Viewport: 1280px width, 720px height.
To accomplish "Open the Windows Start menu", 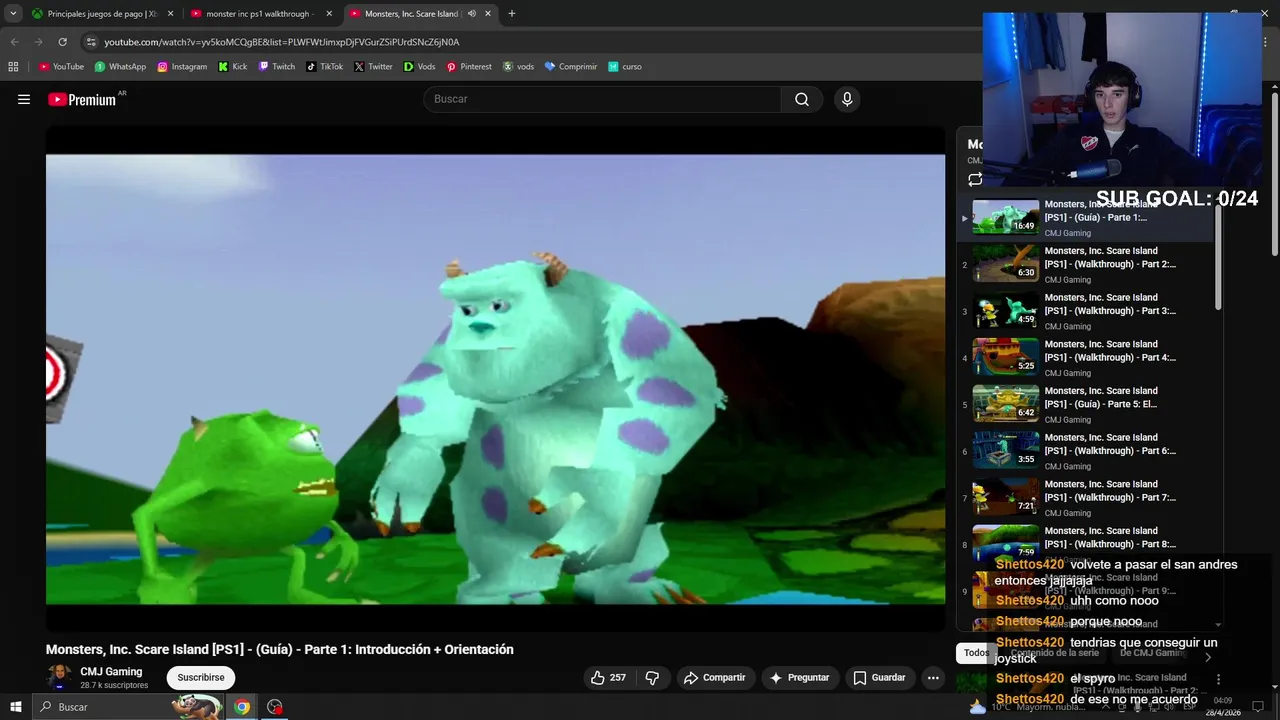I will pos(16,707).
